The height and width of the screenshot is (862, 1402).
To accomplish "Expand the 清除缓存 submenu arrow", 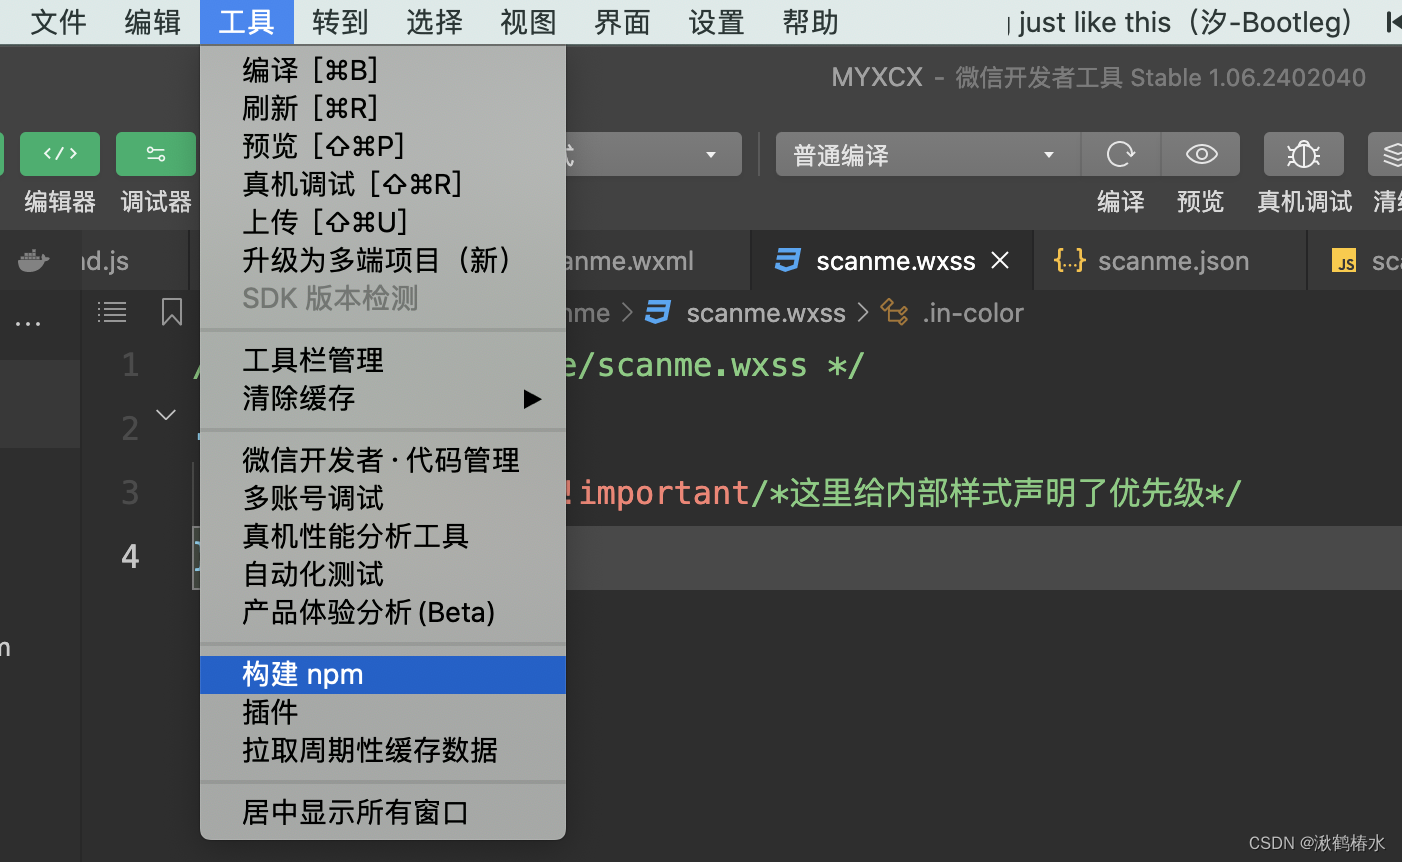I will point(532,399).
